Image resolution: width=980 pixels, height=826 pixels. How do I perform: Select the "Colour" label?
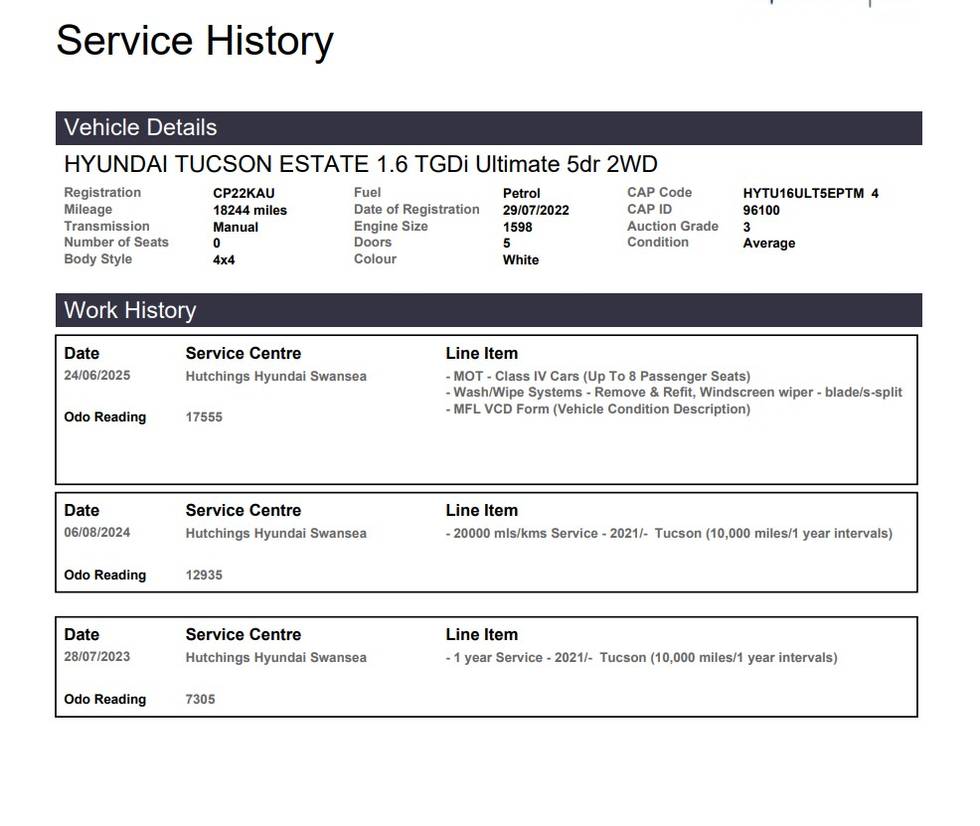point(376,259)
